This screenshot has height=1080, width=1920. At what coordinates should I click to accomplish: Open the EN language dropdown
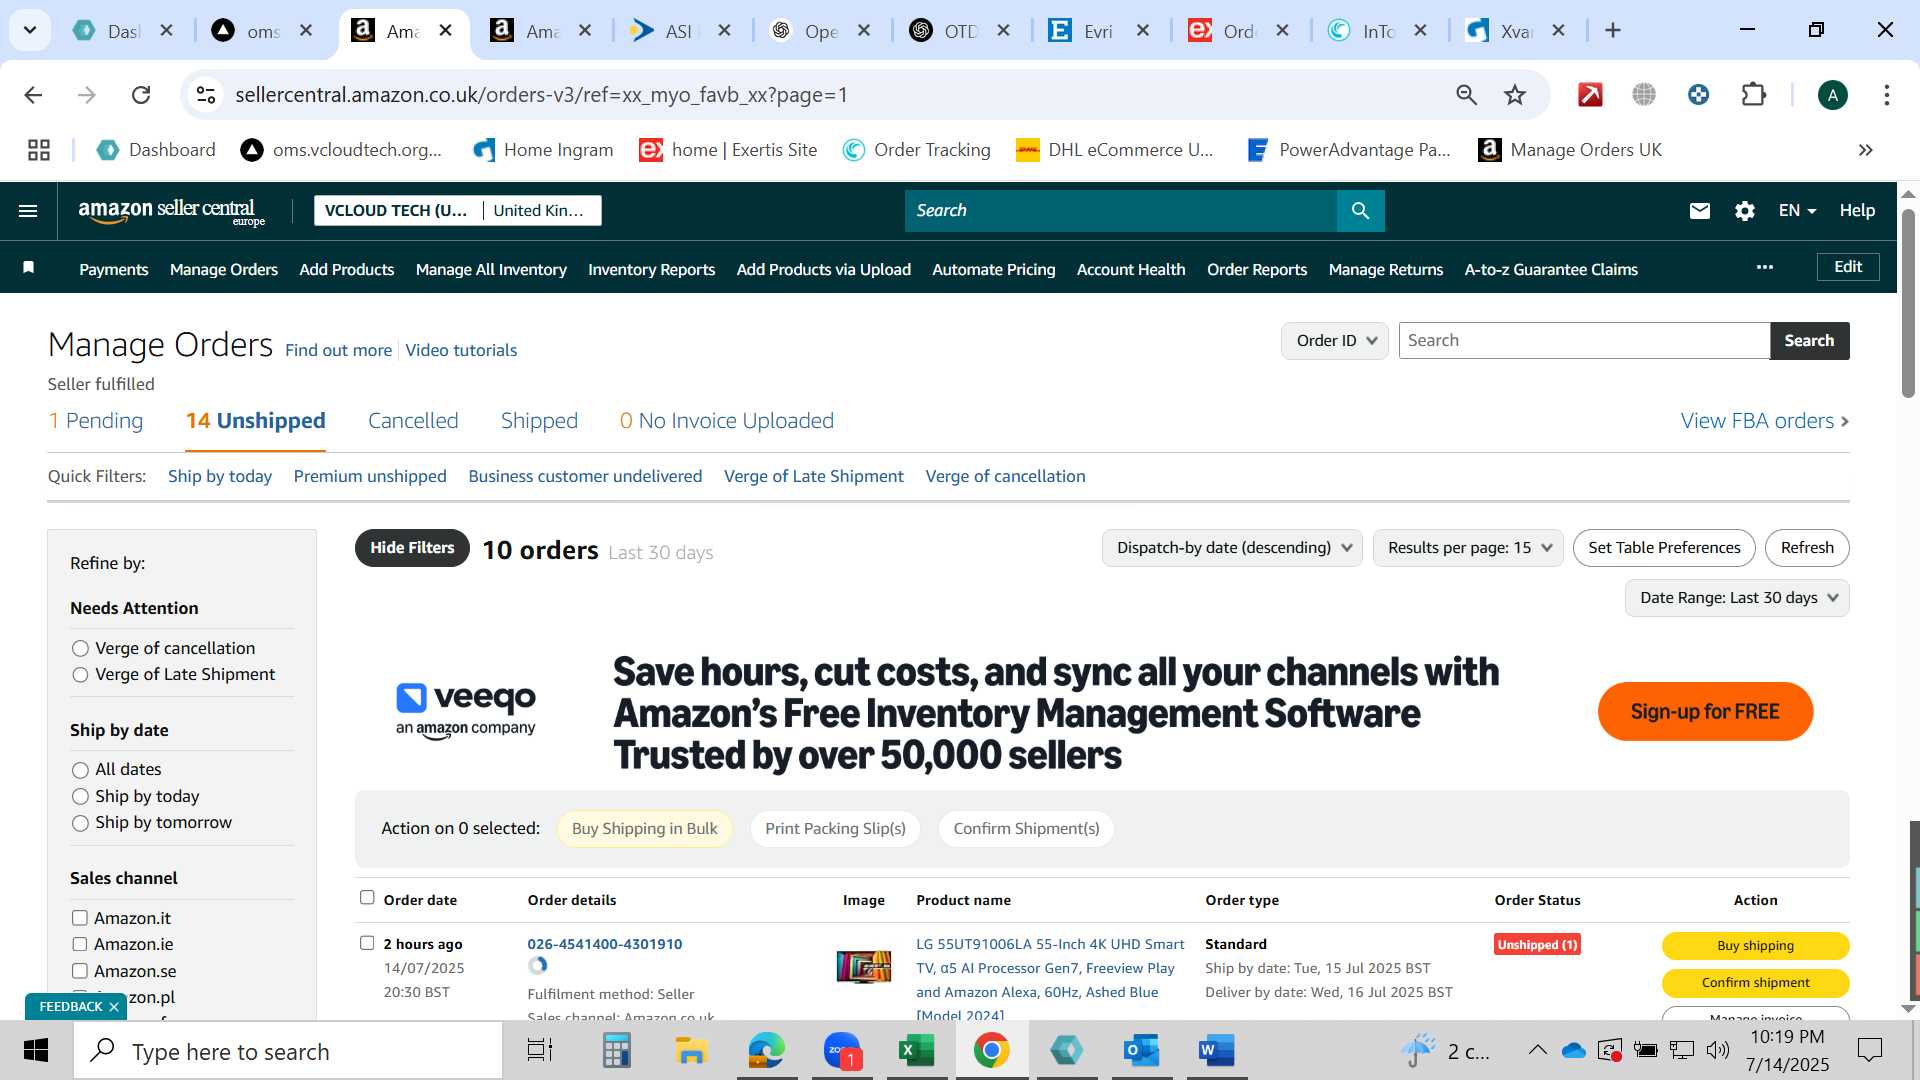coord(1797,211)
